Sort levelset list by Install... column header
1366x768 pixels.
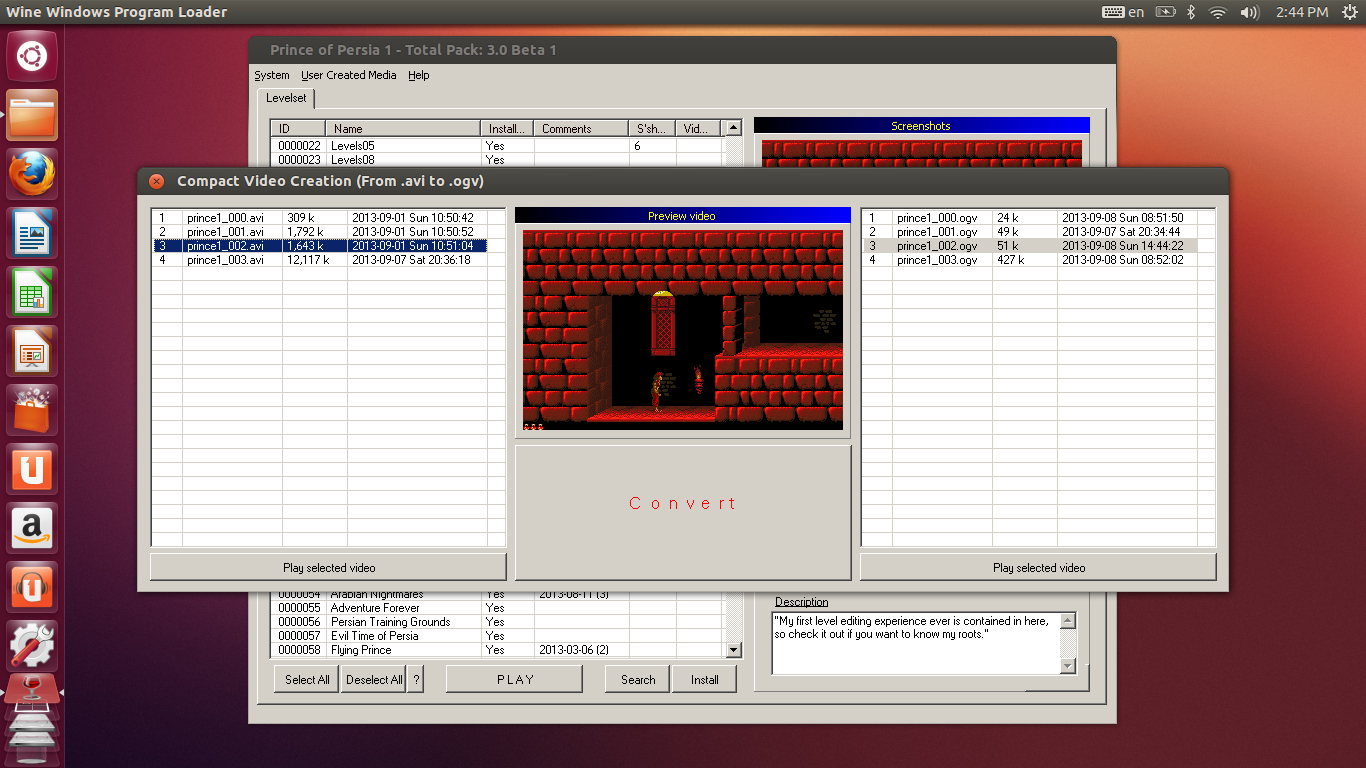[x=508, y=128]
